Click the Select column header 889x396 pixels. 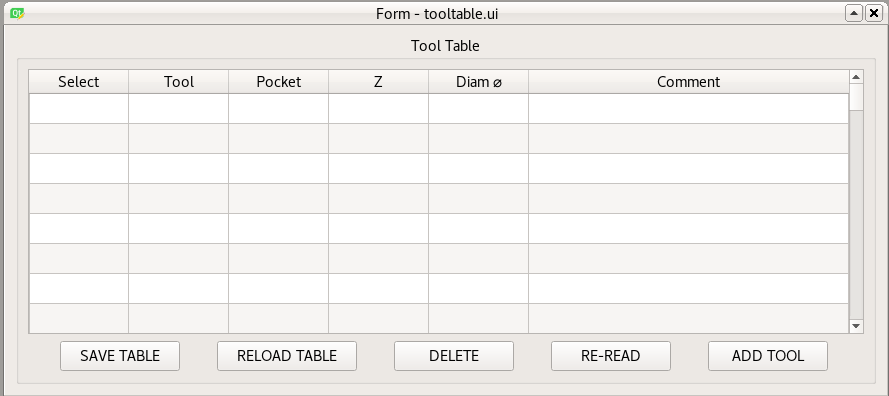(79, 82)
